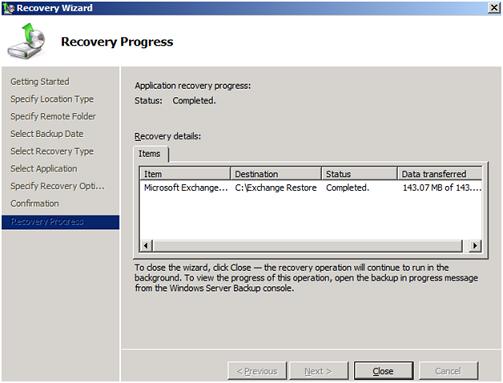Image resolution: width=503 pixels, height=383 pixels.
Task: Click the left scroll arrow in the items list
Action: click(x=146, y=246)
